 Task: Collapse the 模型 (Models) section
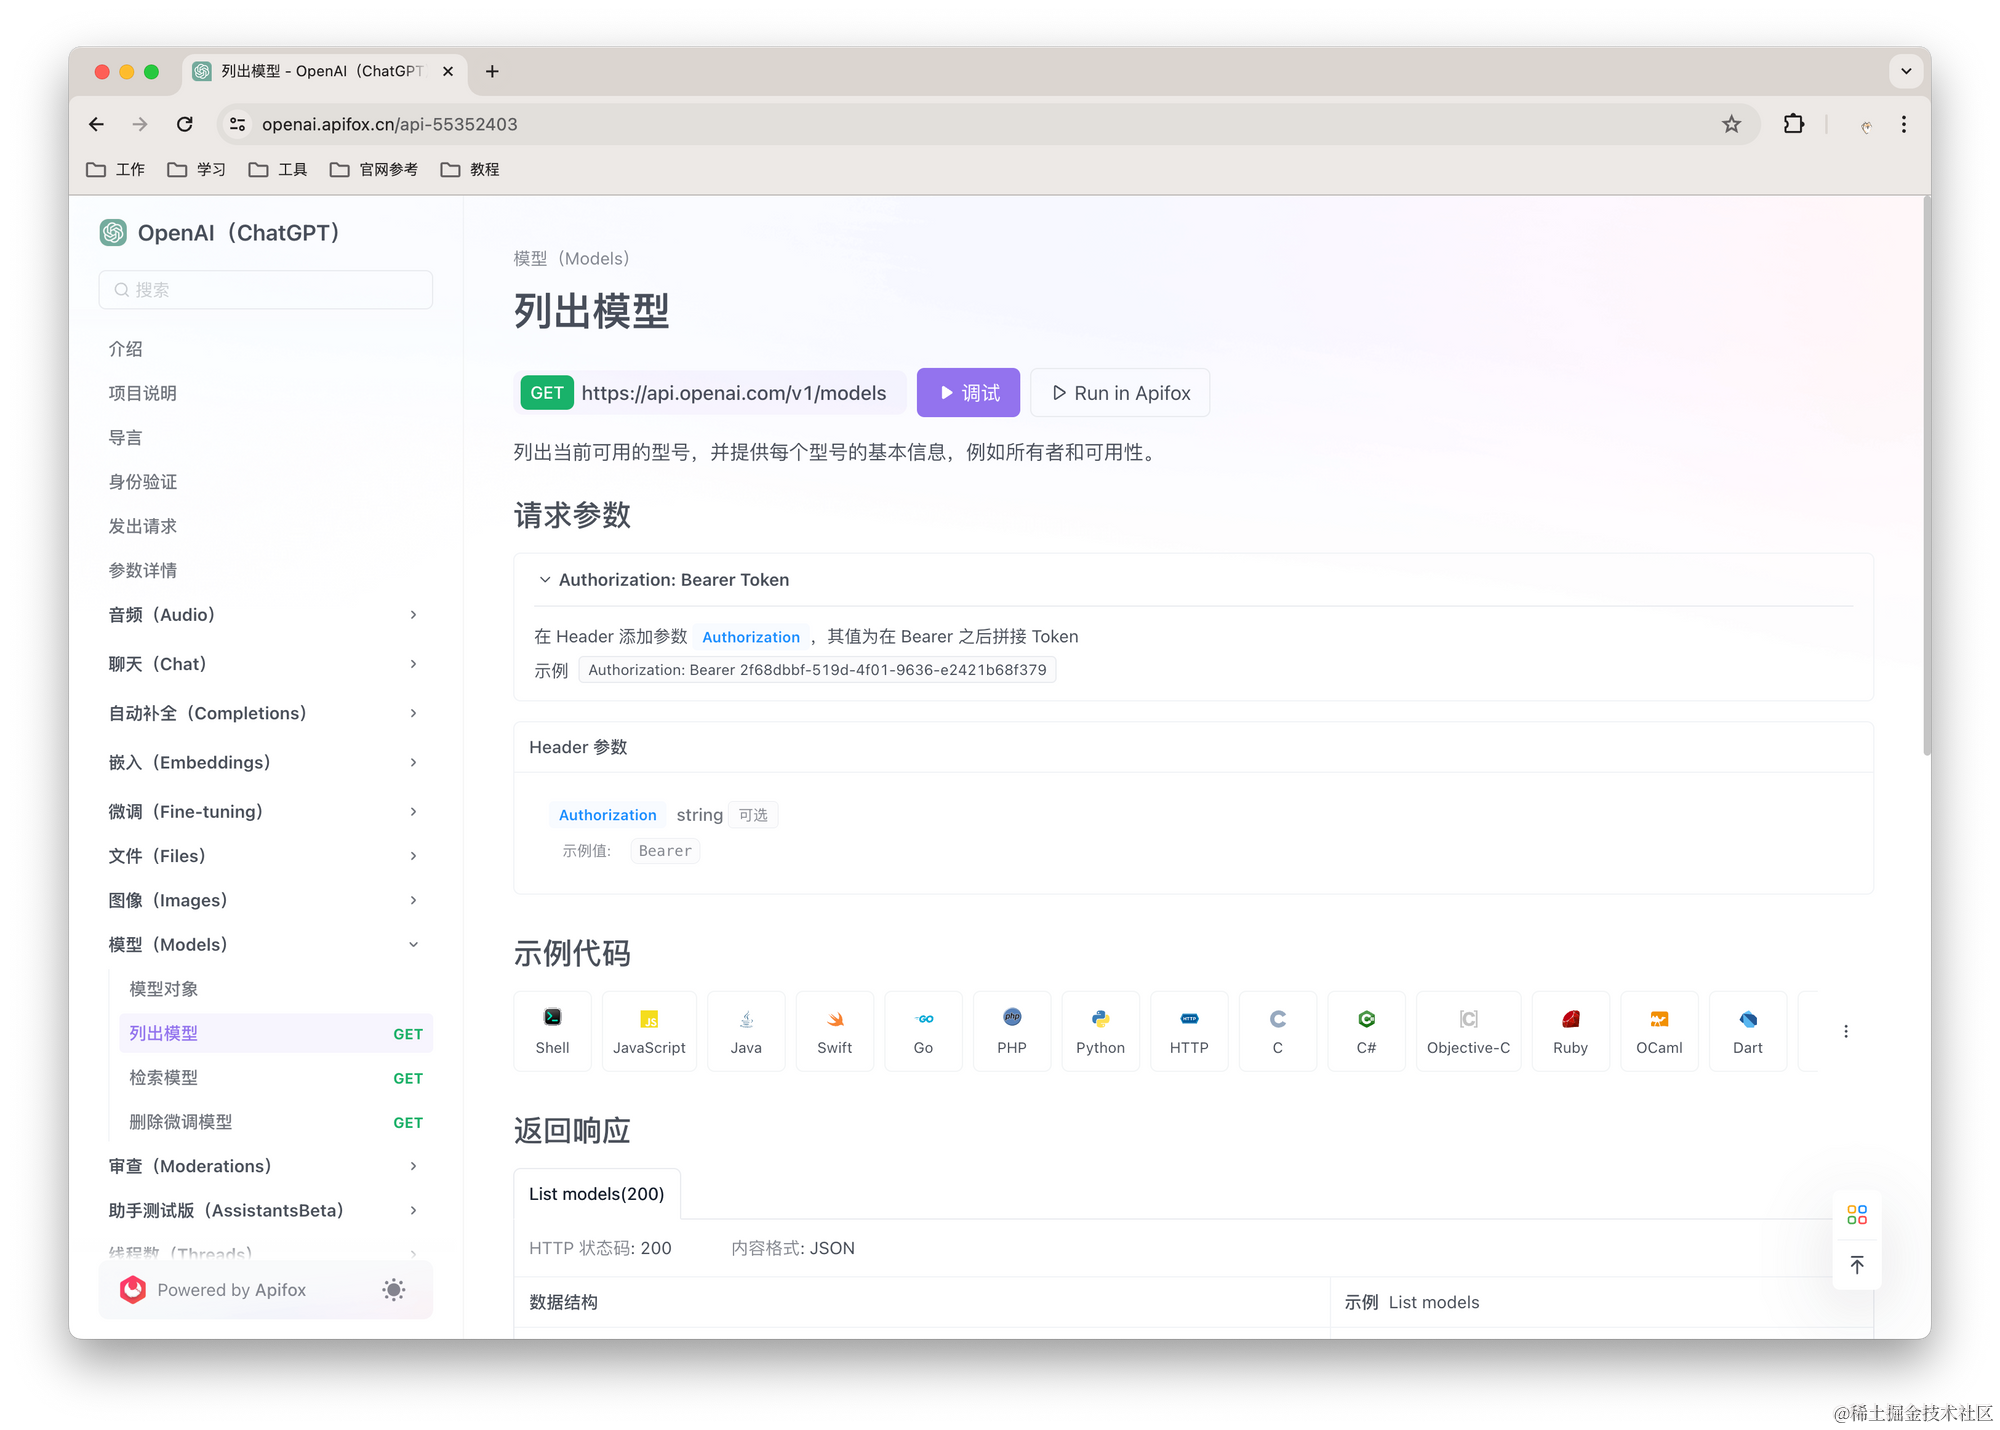(264, 944)
